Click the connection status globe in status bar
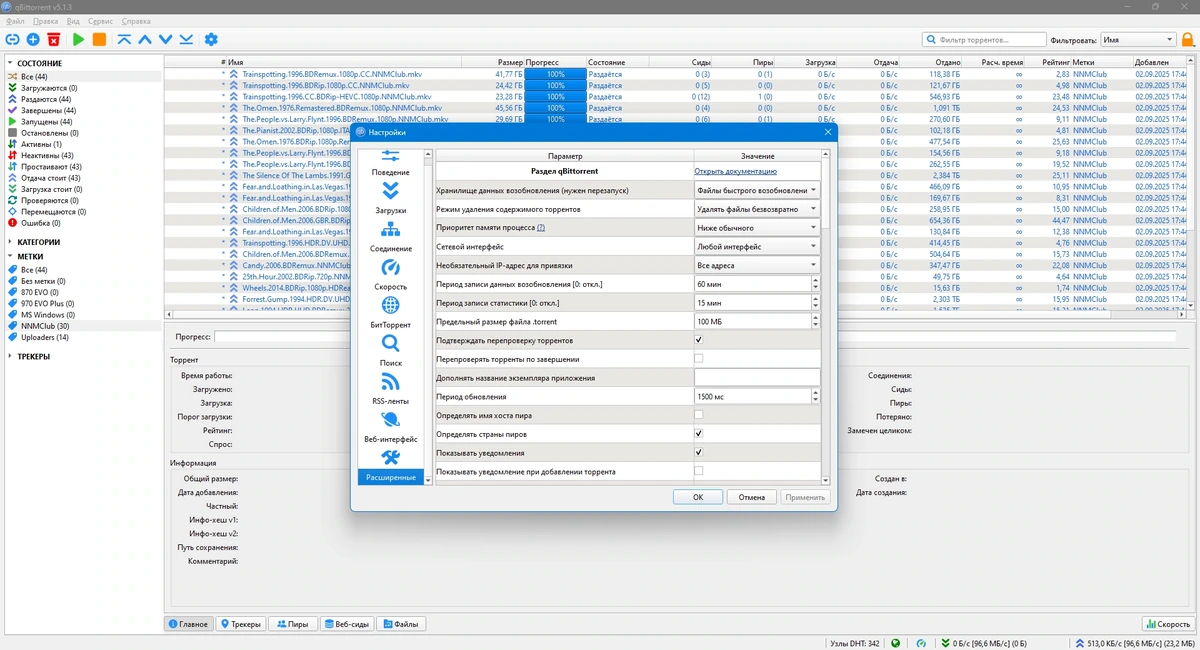 895,643
